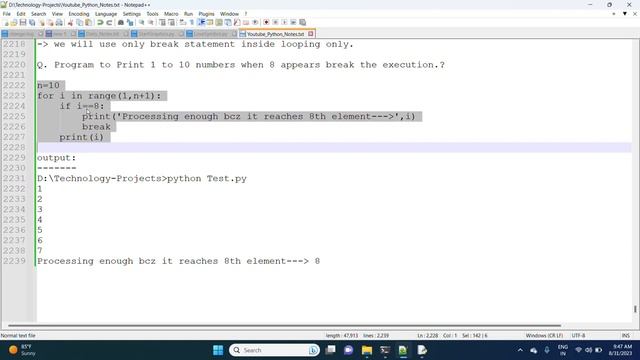Play back the recorded macro icon
Image resolution: width=640 pixels, height=360 pixels.
[284, 22]
